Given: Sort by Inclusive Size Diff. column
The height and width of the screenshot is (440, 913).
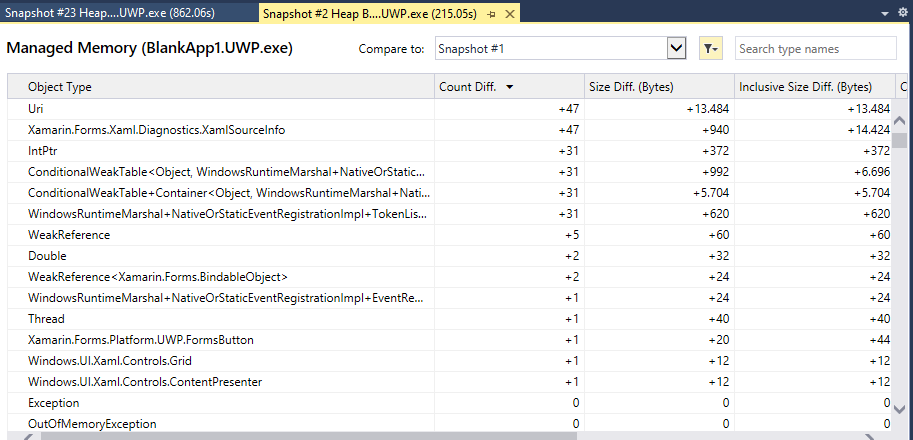Looking at the screenshot, I should tap(814, 87).
